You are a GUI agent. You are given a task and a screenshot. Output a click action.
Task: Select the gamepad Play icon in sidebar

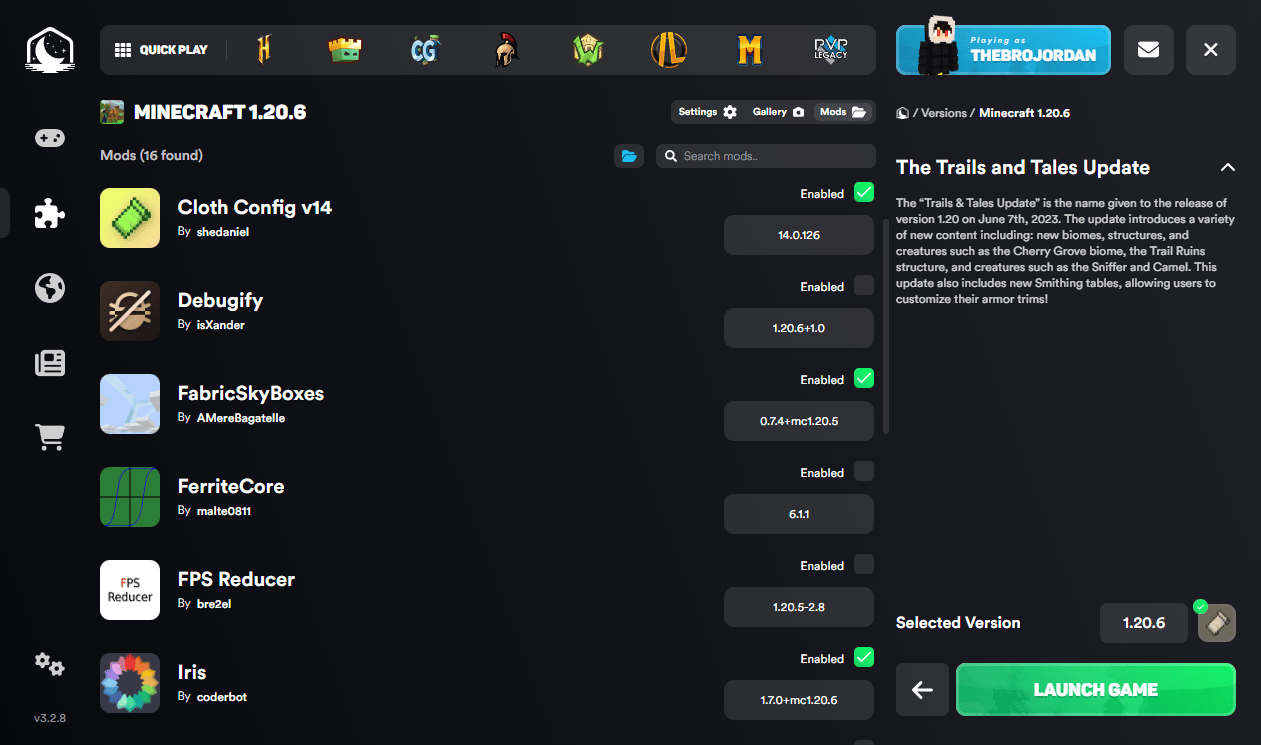tap(50, 138)
